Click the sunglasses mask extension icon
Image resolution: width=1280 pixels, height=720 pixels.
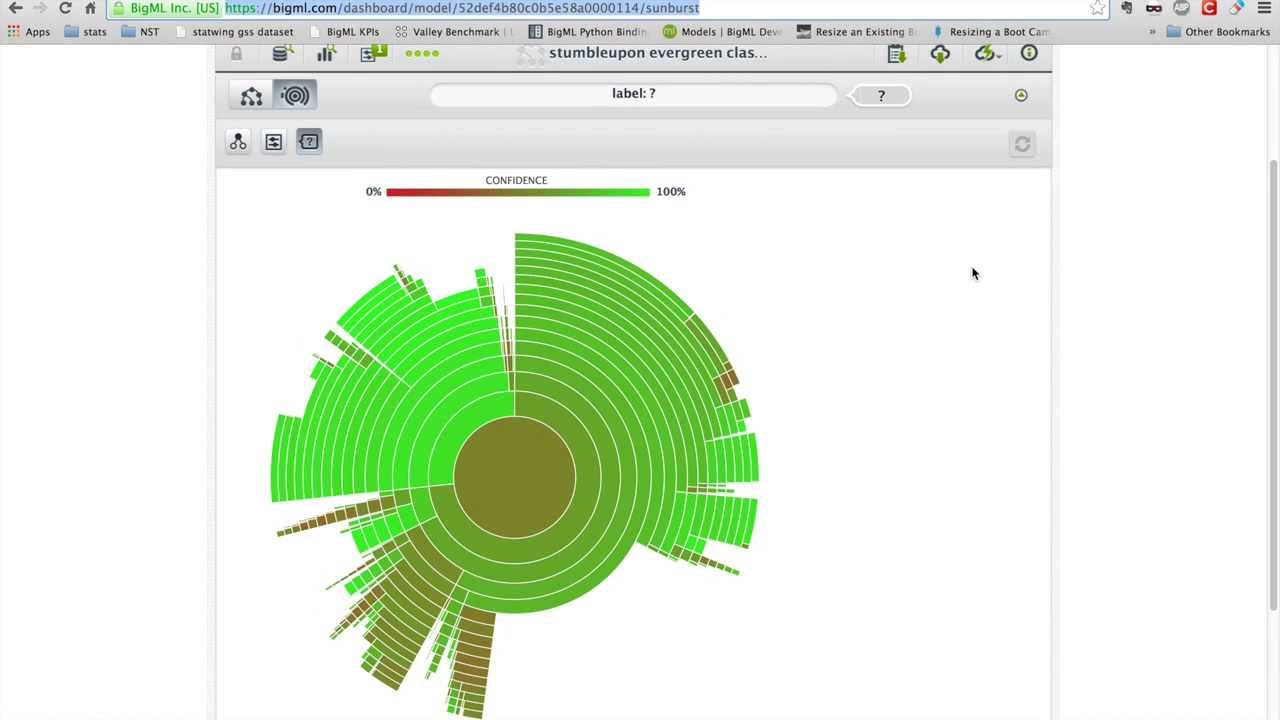(x=1154, y=8)
